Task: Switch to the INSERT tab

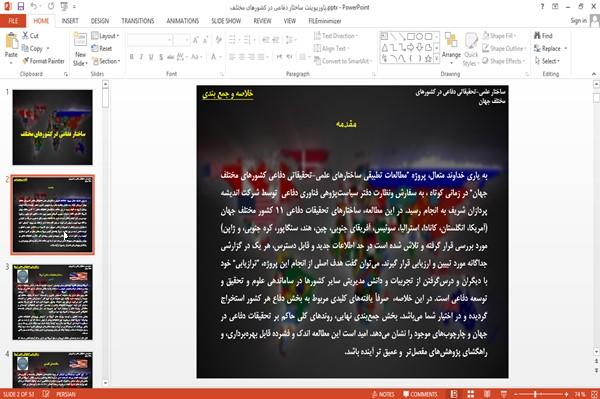Action: tap(70, 21)
